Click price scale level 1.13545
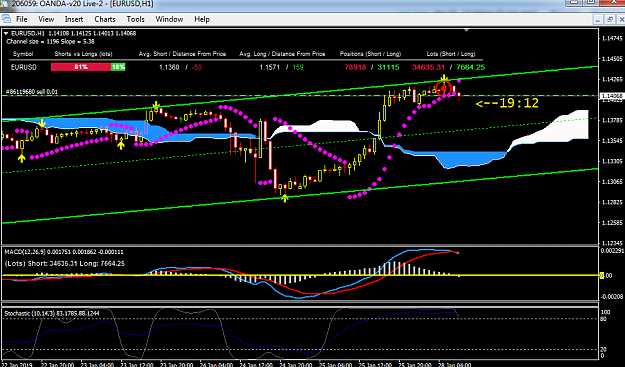 (611, 141)
